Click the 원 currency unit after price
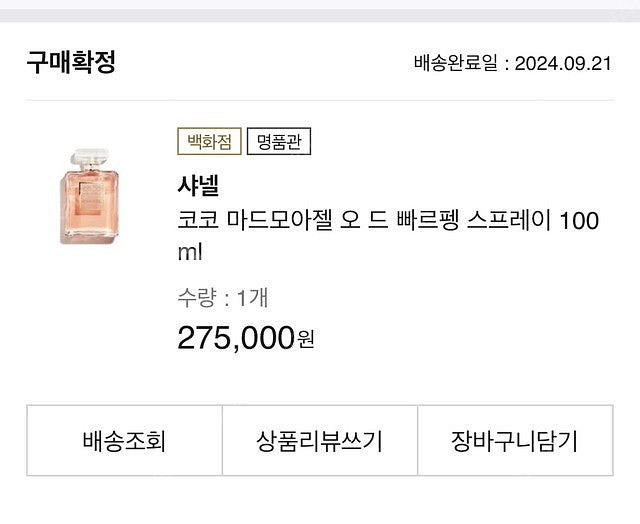This screenshot has width=640, height=524. coord(306,339)
